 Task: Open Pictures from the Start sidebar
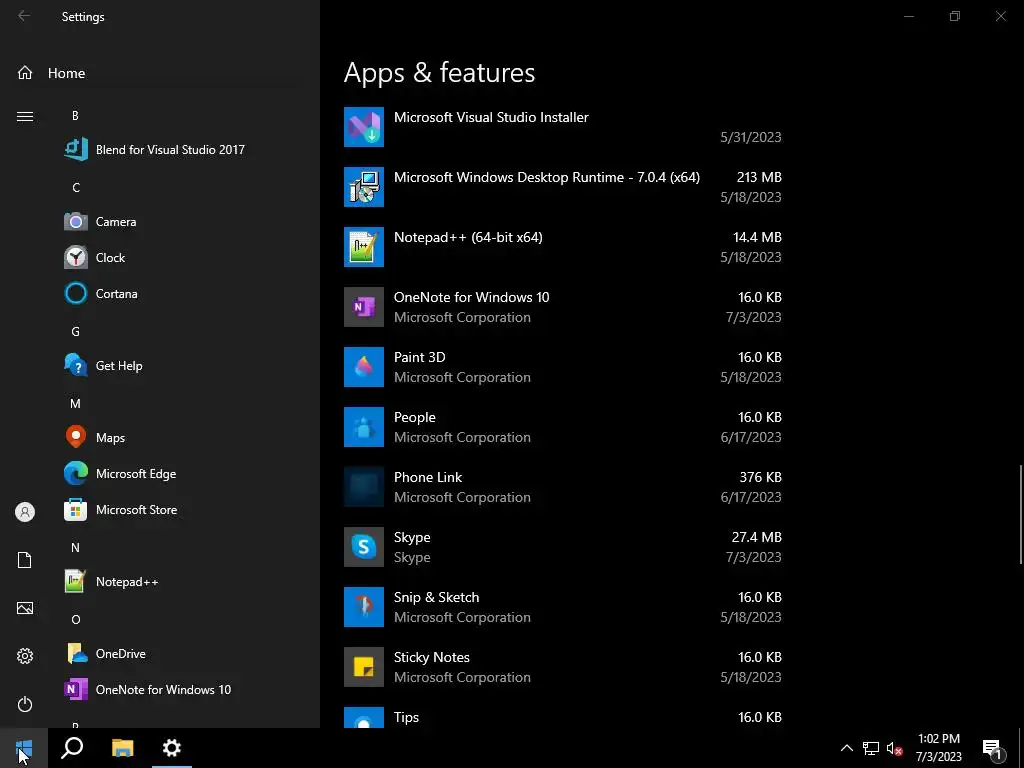(x=25, y=608)
